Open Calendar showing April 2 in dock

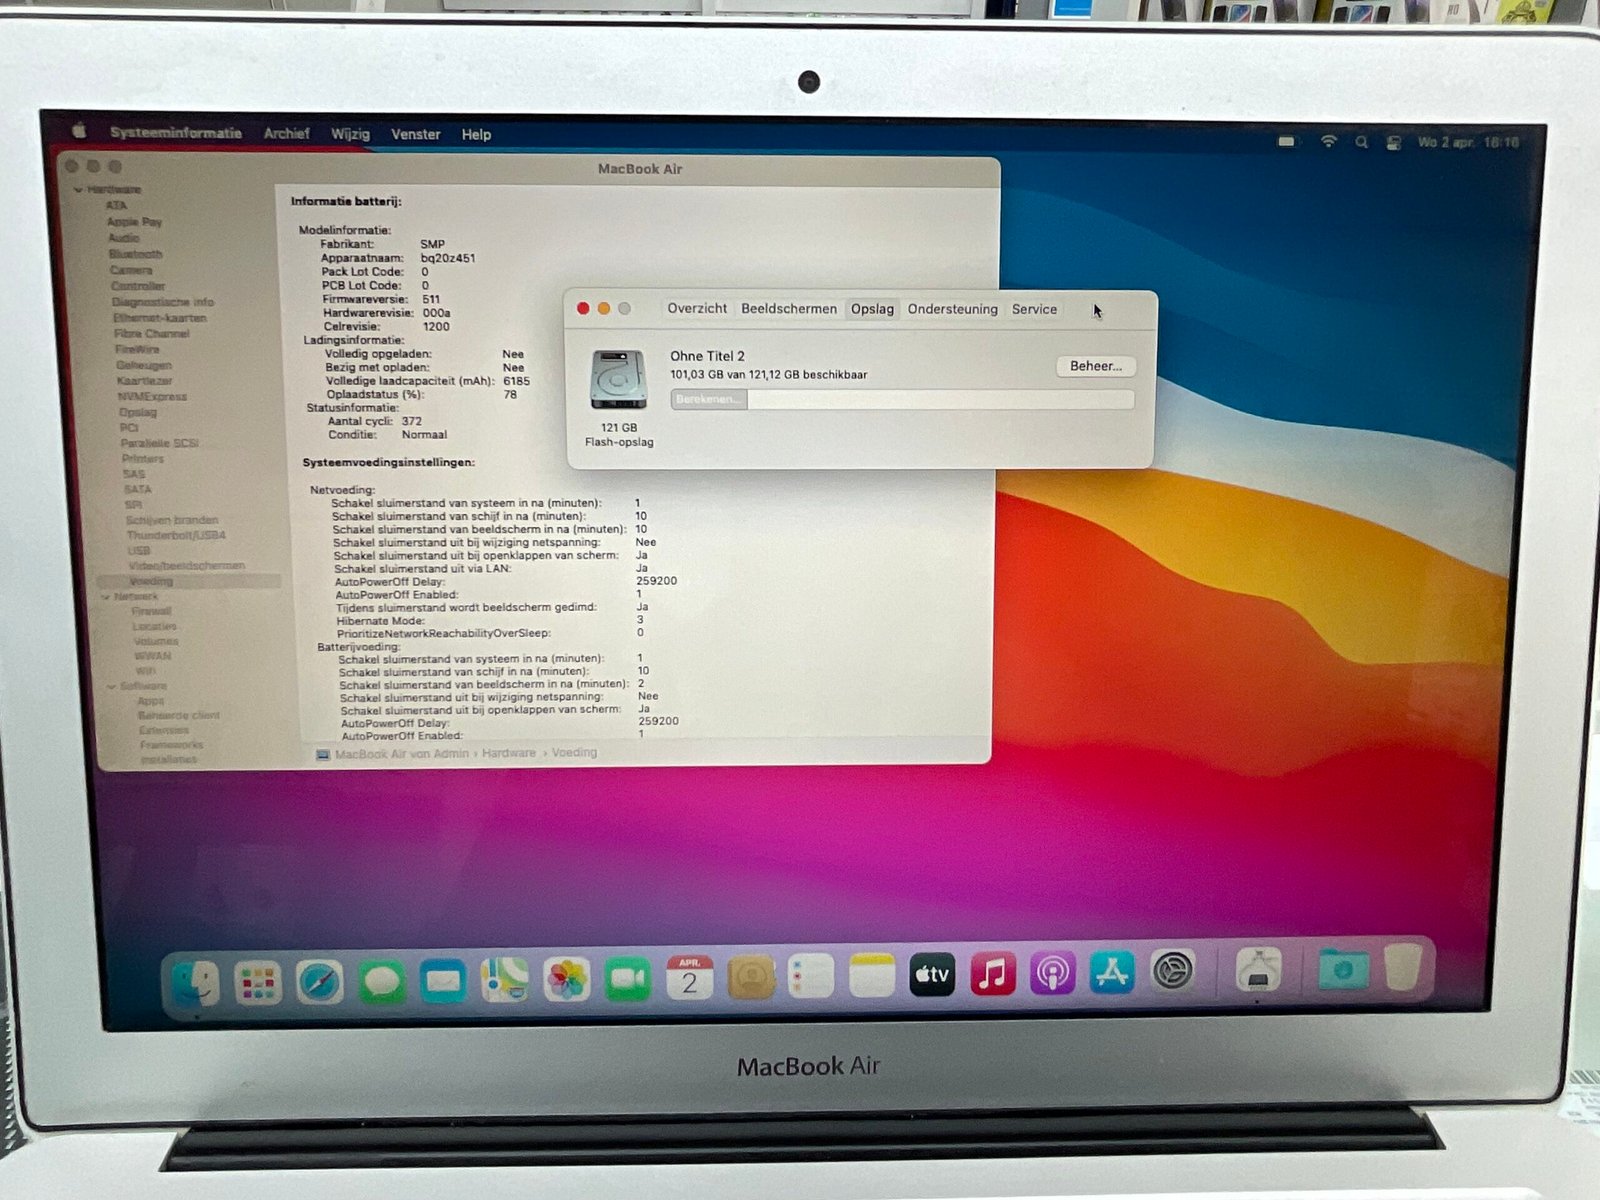pos(690,977)
